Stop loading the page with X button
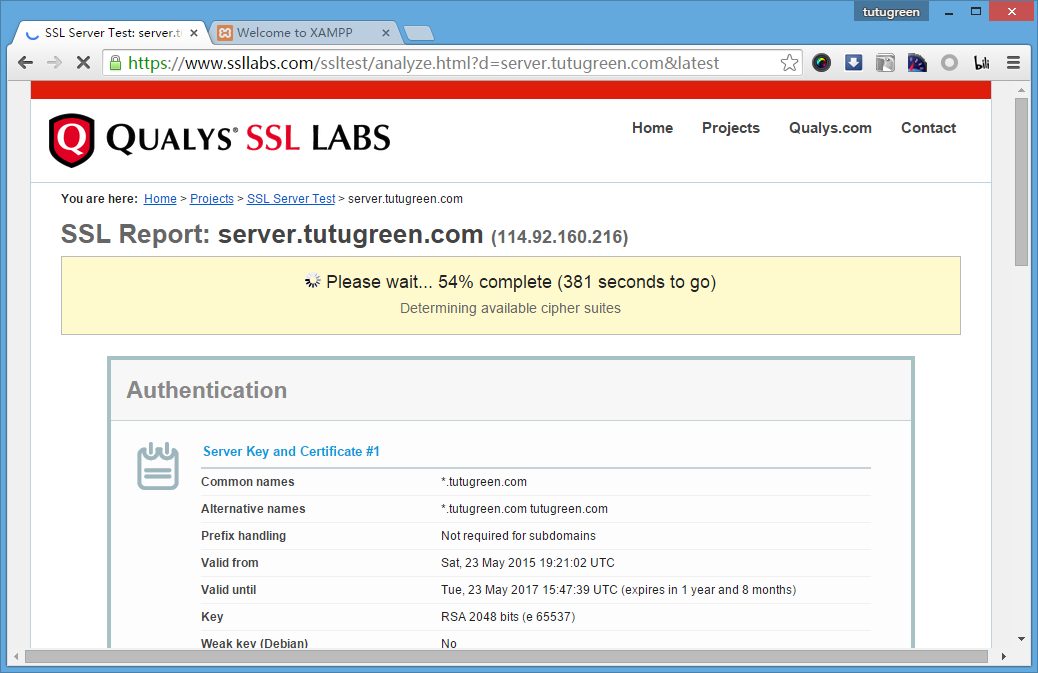1038x673 pixels. (83, 63)
